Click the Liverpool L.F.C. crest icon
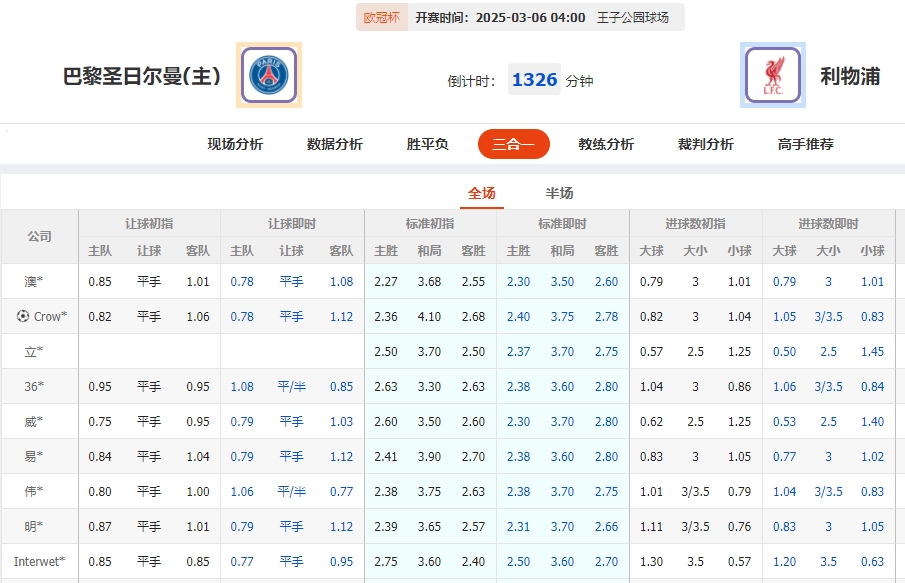The width and height of the screenshot is (905, 583). [773, 75]
